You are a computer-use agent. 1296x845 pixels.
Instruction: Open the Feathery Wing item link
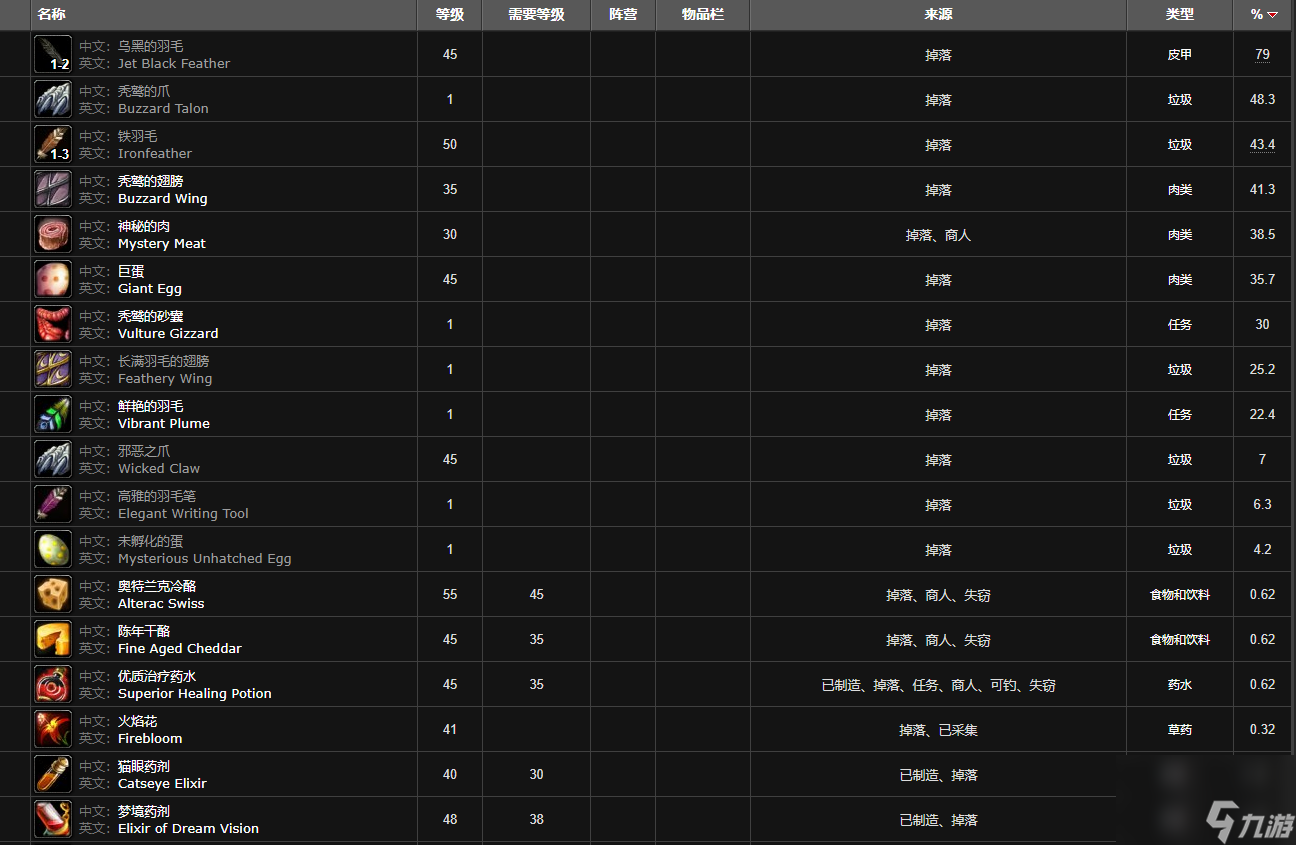click(165, 378)
